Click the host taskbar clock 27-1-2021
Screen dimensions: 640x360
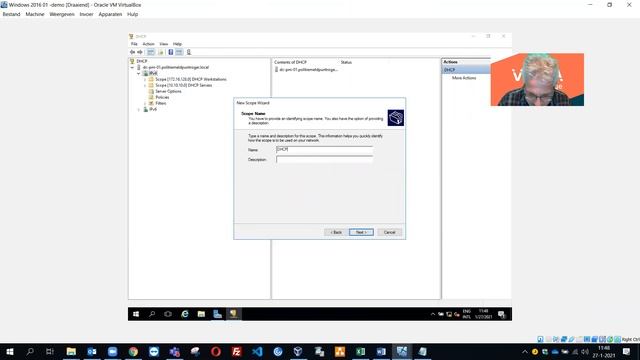pos(604,352)
